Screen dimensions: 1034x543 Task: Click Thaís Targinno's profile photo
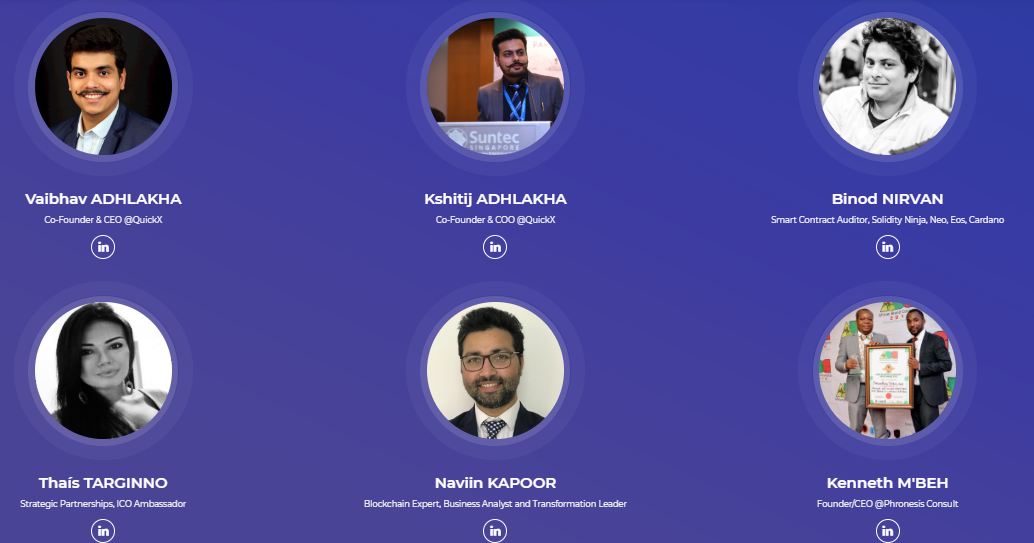tap(104, 370)
